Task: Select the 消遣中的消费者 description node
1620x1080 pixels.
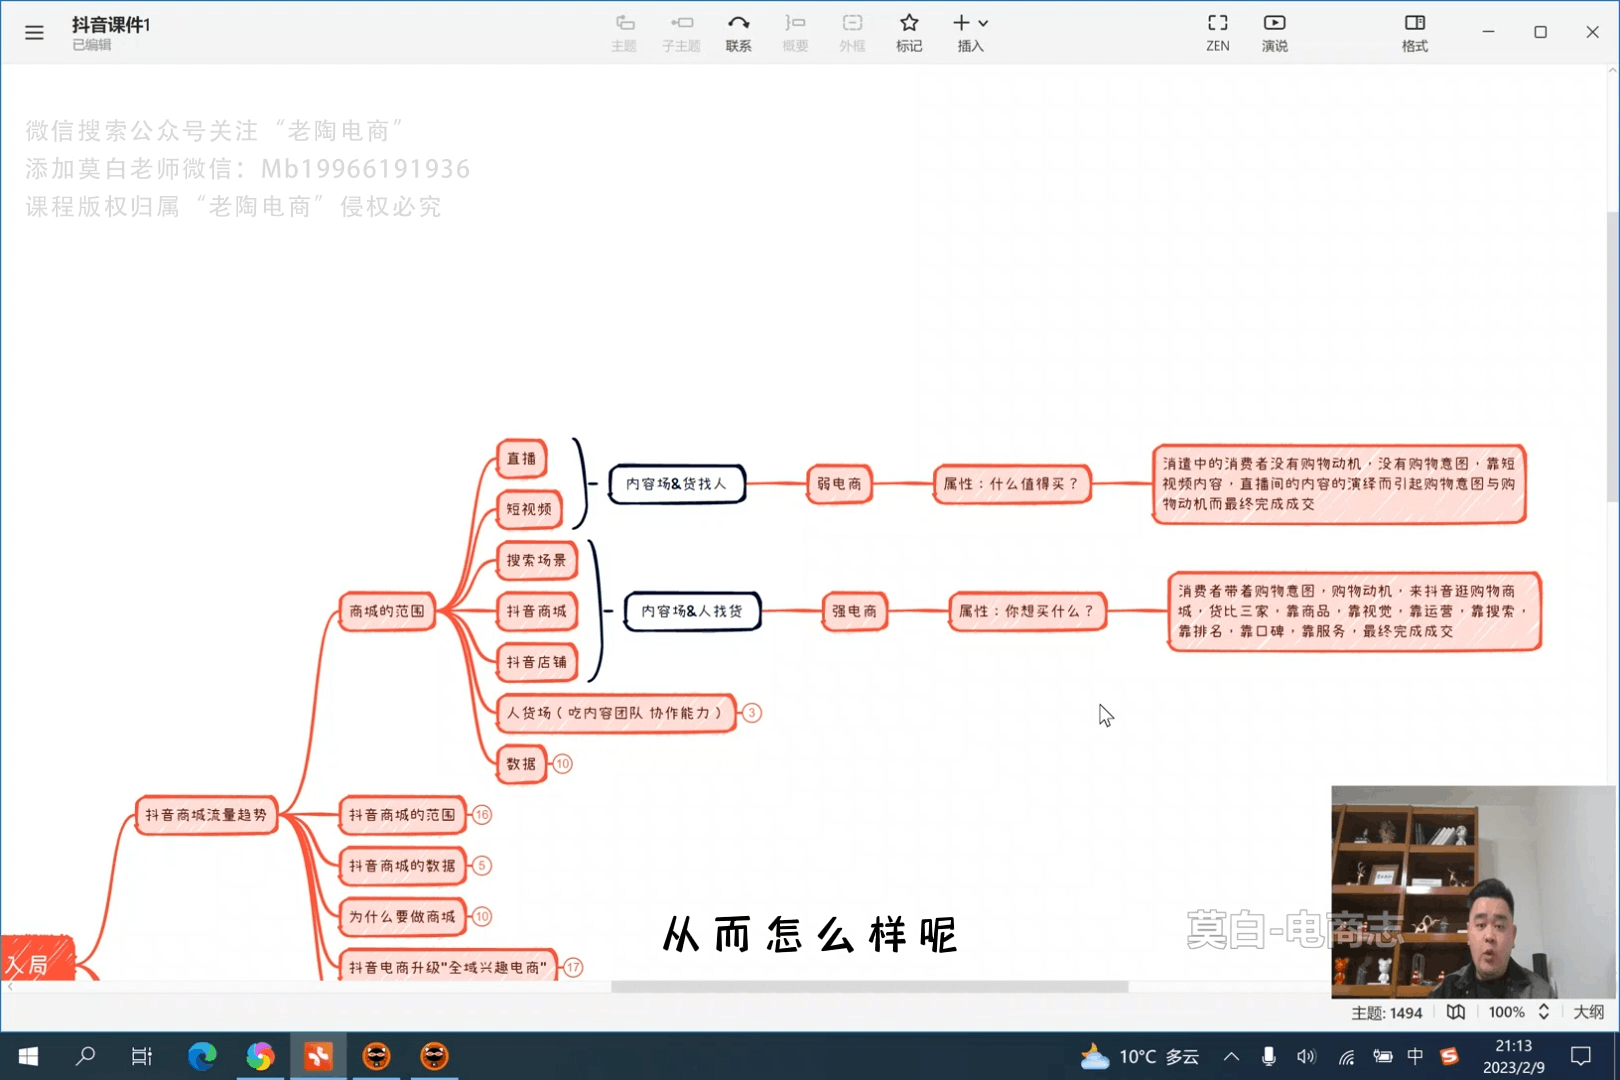Action: (x=1339, y=484)
